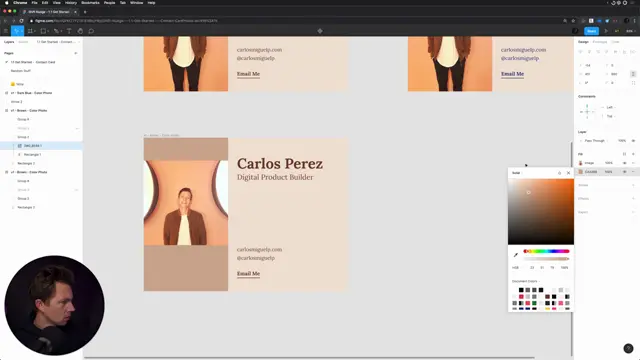640x360 pixels.
Task: Click the frame icon of 'v1 - Dark Blue' layer
Action: click(x=6, y=93)
